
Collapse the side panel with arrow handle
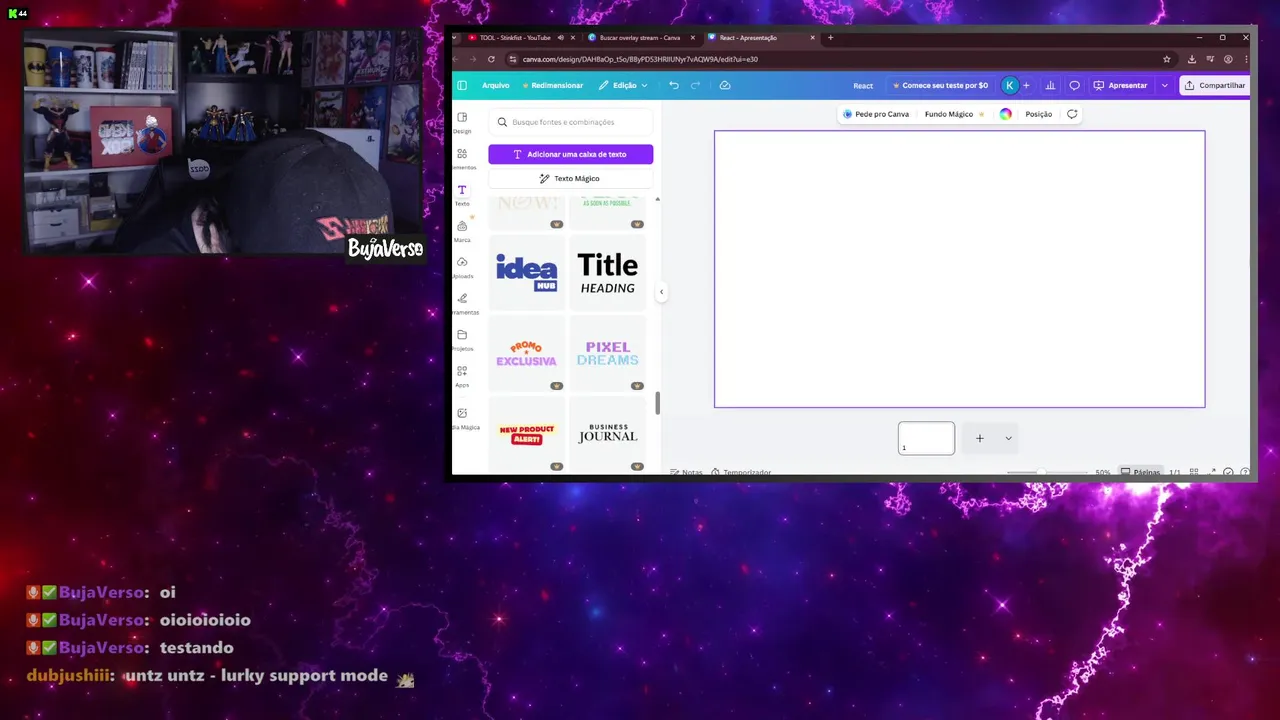661,292
